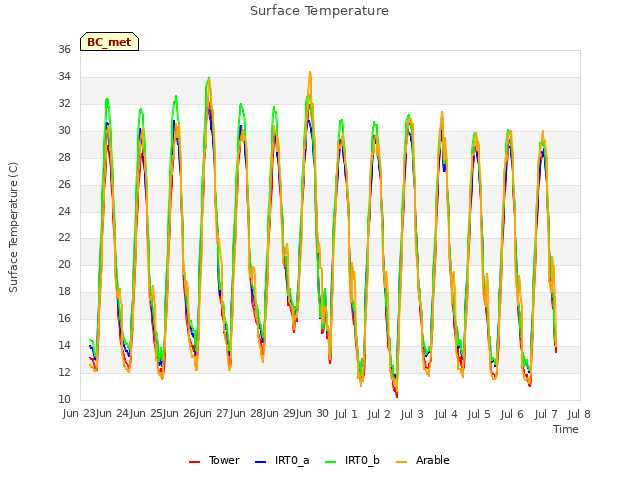640x480 pixels.
Task: Click the vertical axis label Surface Temperature (C)
Action: [13, 227]
